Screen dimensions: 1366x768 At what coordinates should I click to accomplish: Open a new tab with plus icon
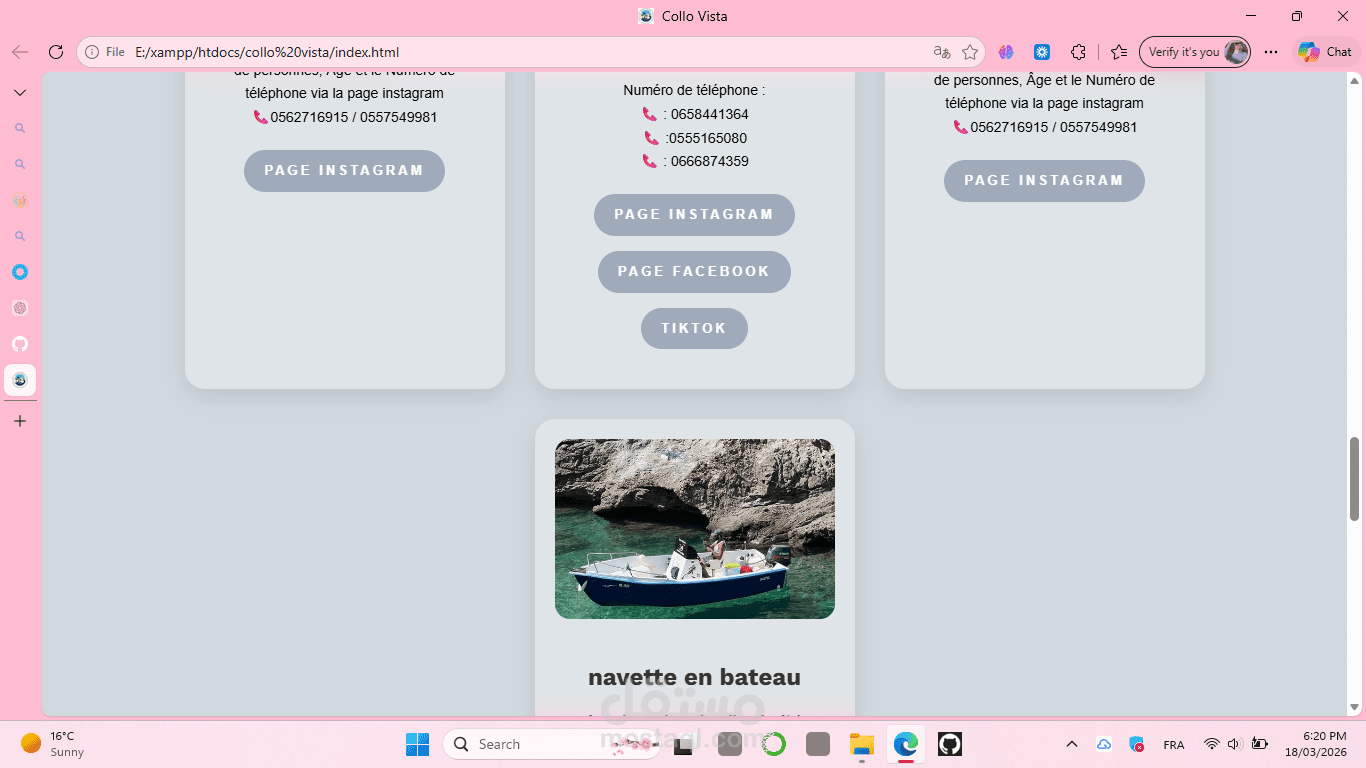(x=20, y=421)
